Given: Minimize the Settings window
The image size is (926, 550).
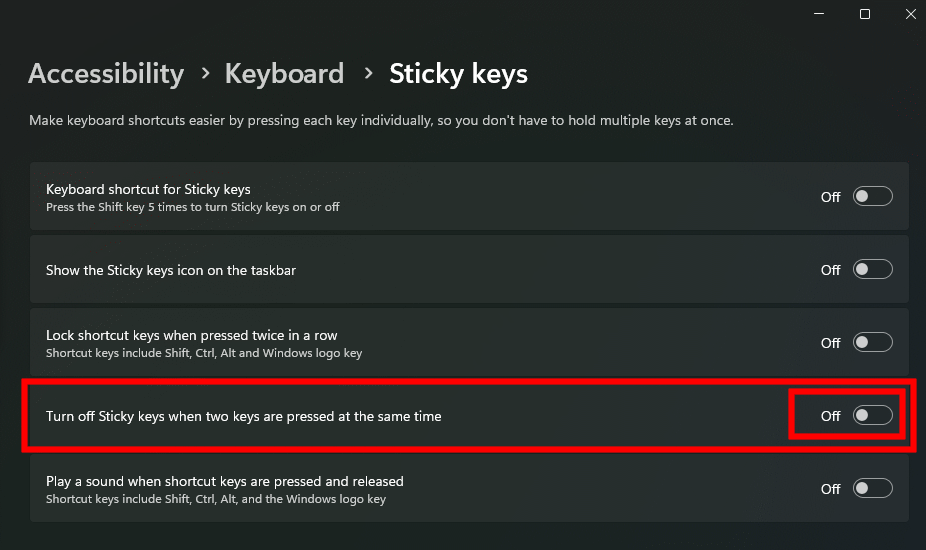Looking at the screenshot, I should coord(819,14).
